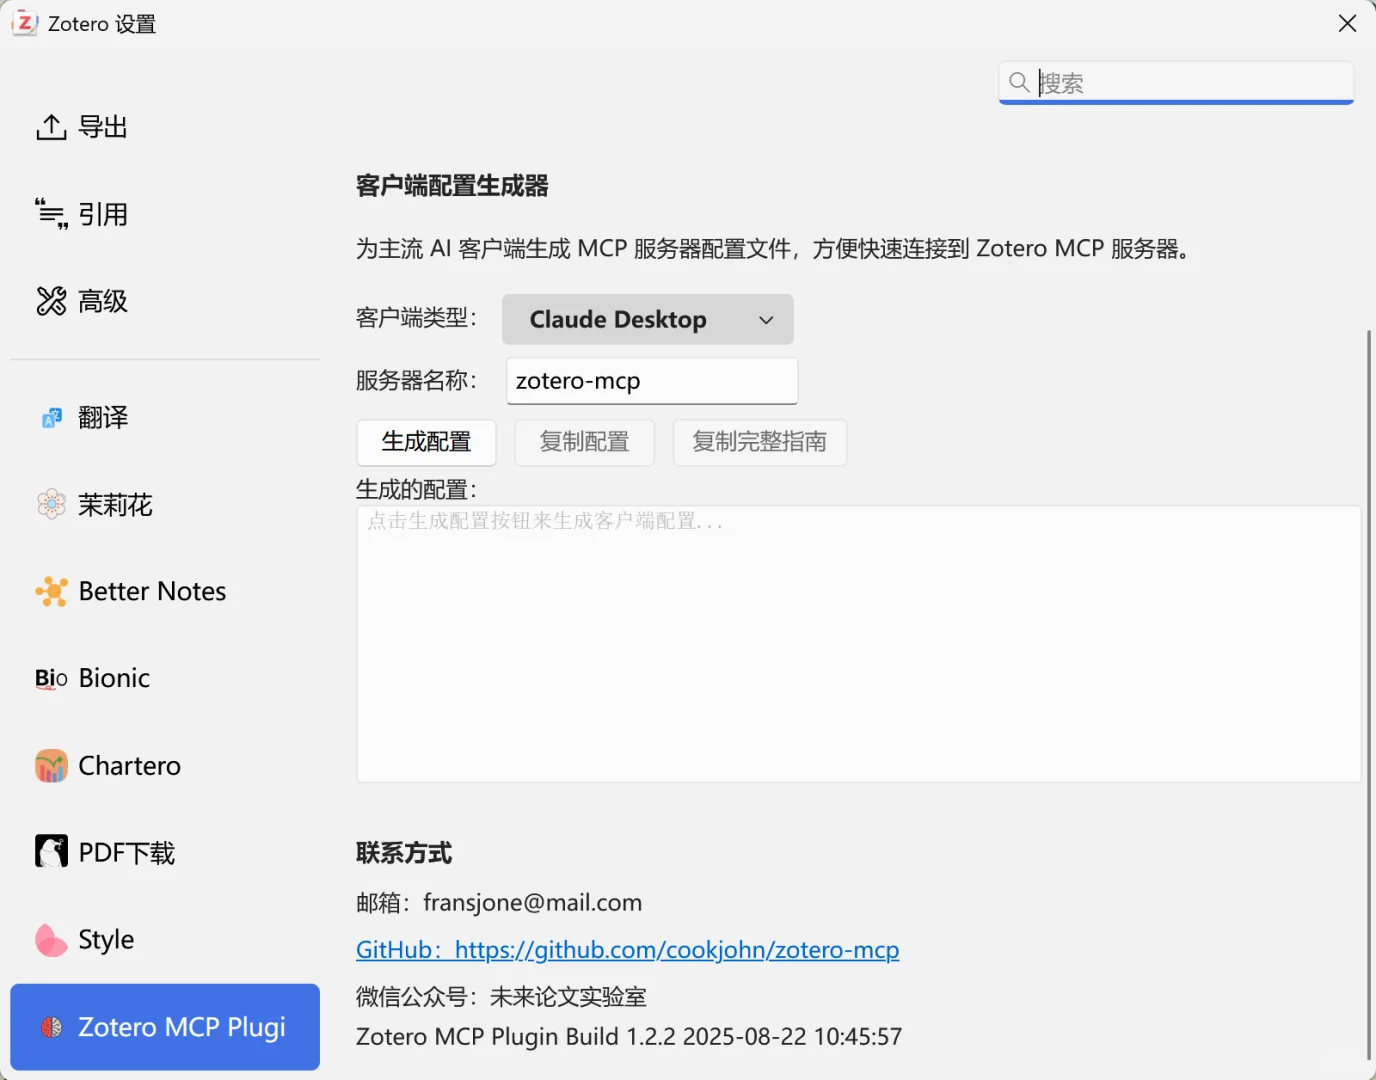This screenshot has height=1080, width=1376.
Task: Open 高级 advanced settings wrench icon
Action: [51, 300]
